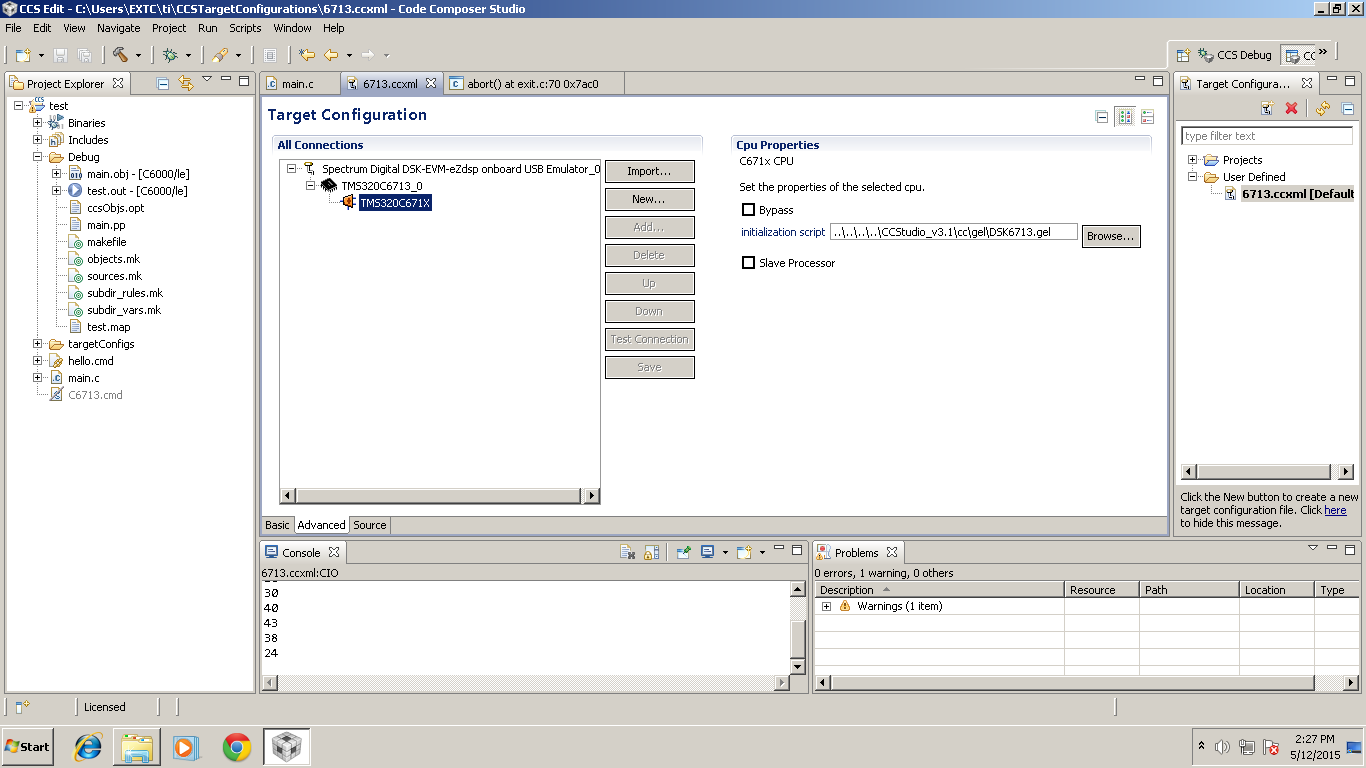
Task: Open Internet Explorer from taskbar
Action: pos(89,746)
